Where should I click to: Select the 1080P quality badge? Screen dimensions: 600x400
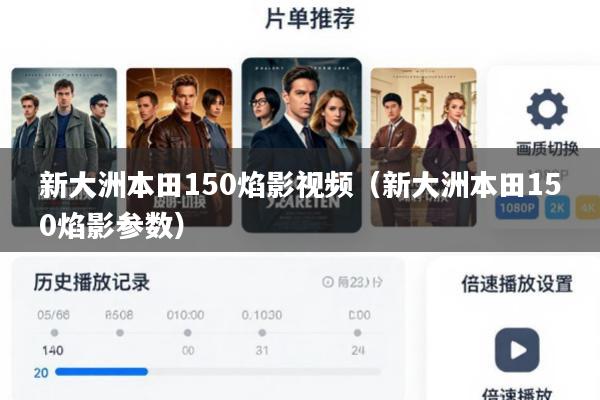point(517,207)
